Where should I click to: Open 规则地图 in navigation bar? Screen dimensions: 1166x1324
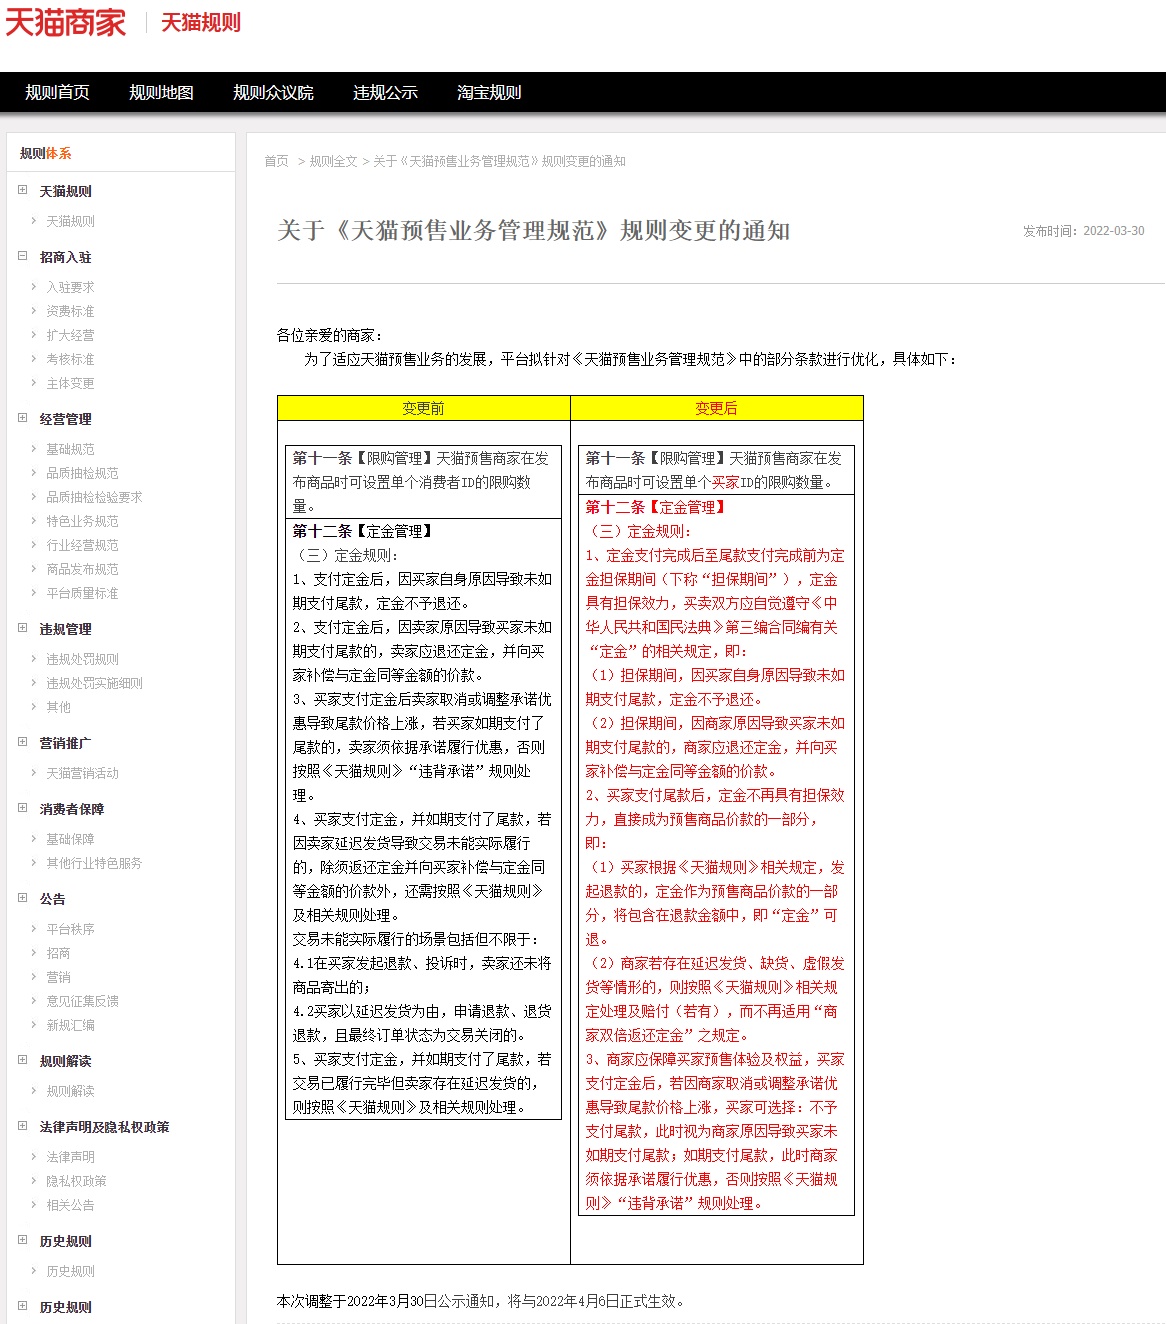point(161,92)
